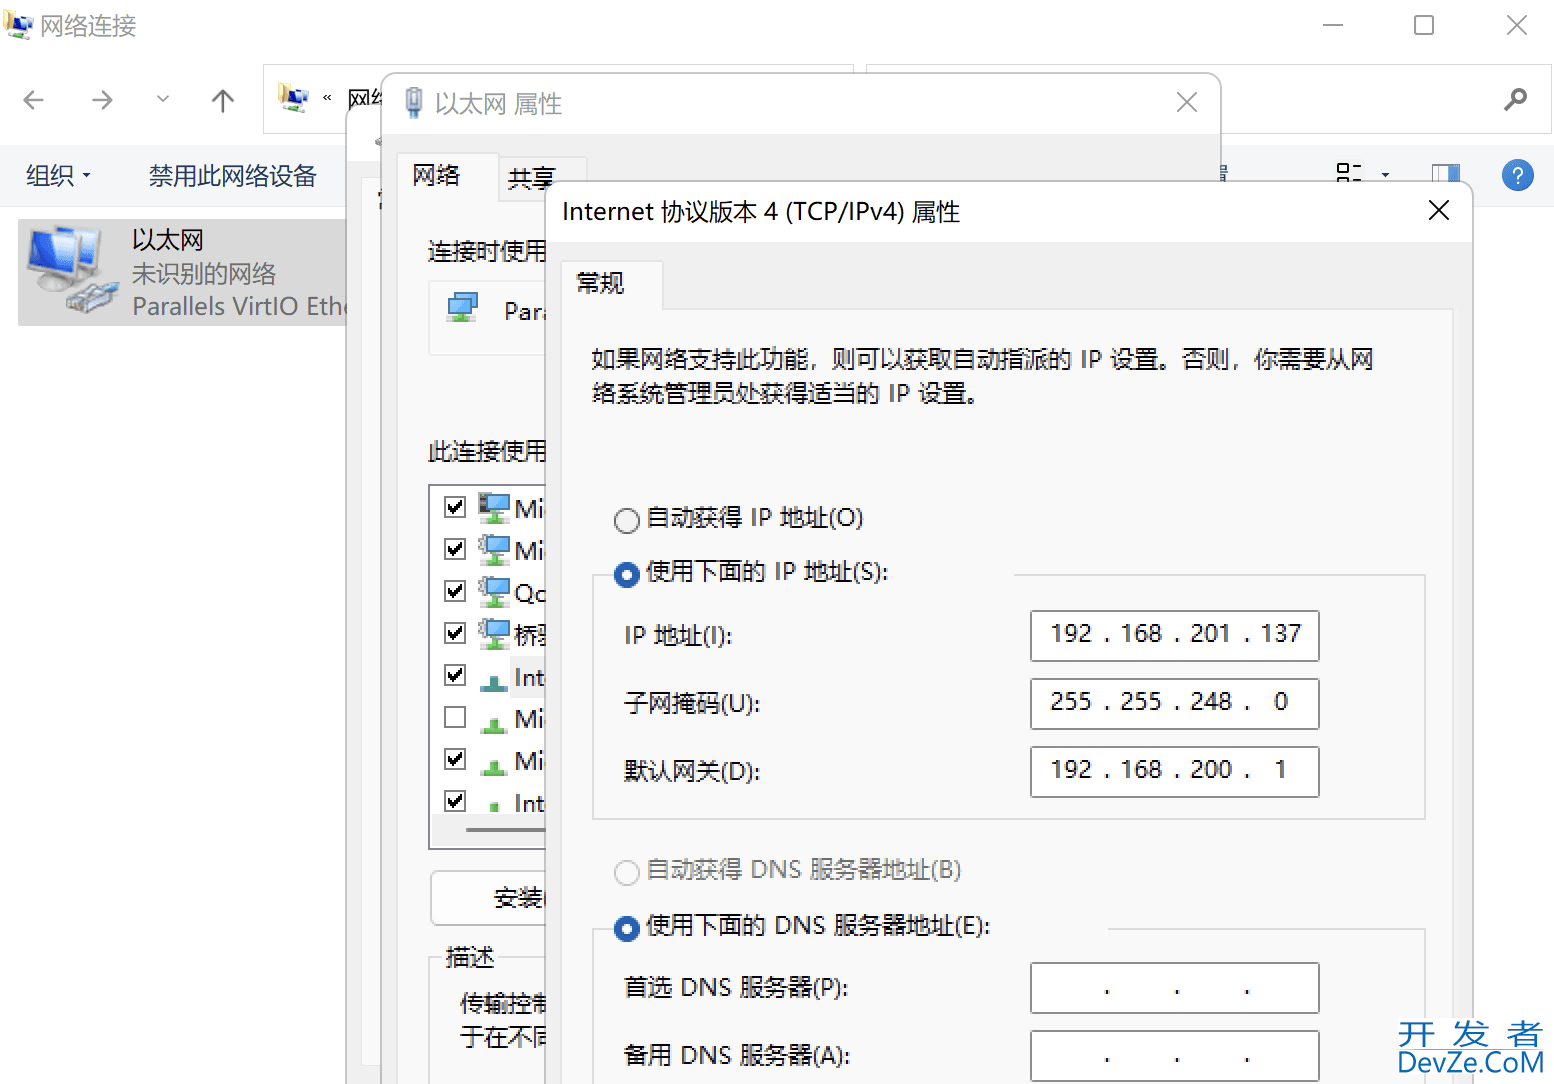Click the 安装 button
This screenshot has width=1554, height=1084.
point(488,898)
